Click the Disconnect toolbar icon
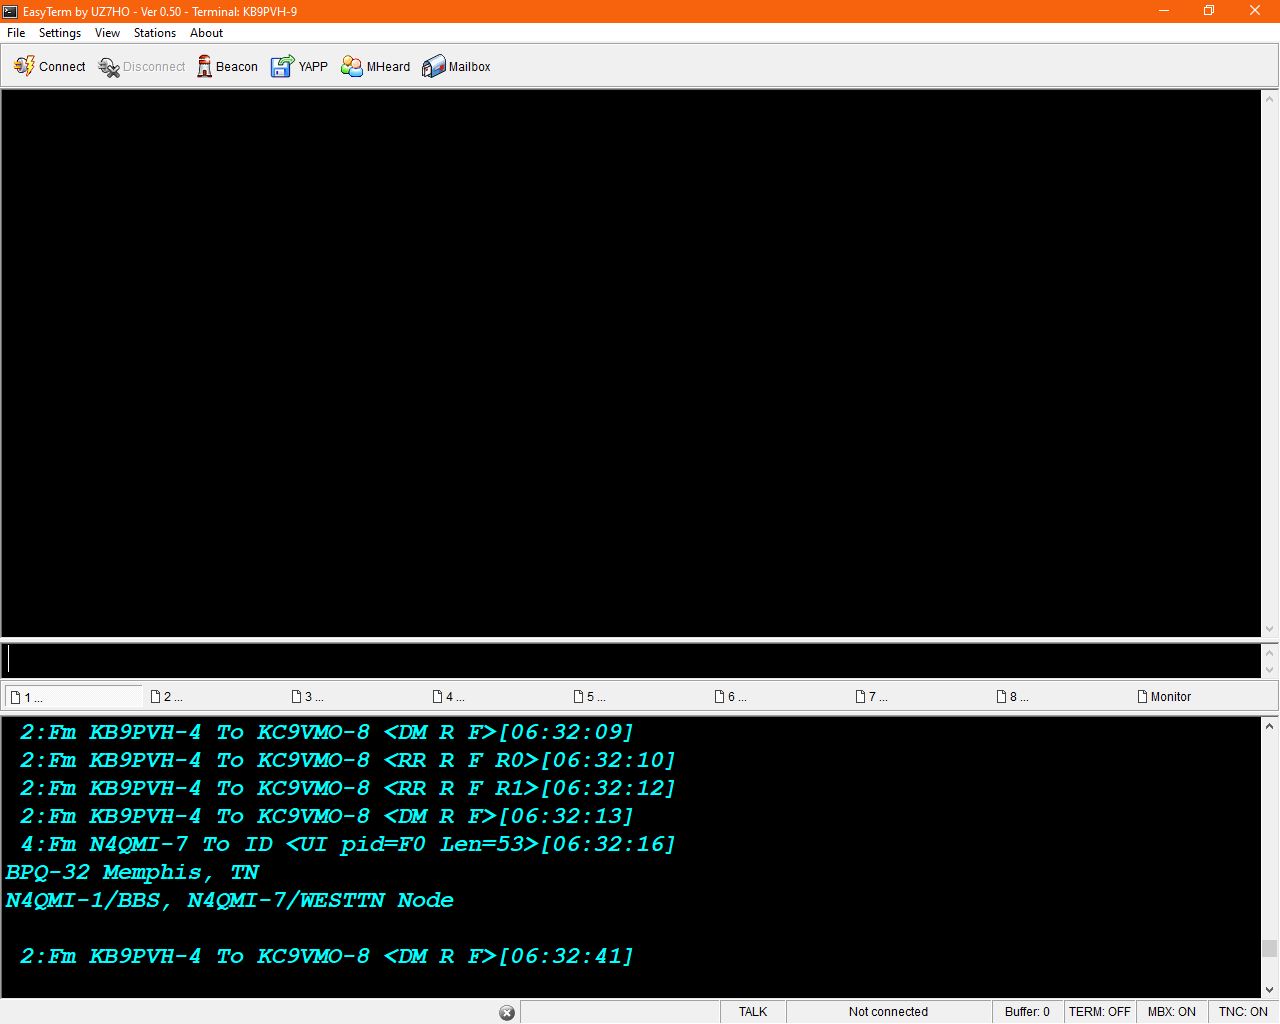Screen dimensions: 1280x1024 pos(109,67)
